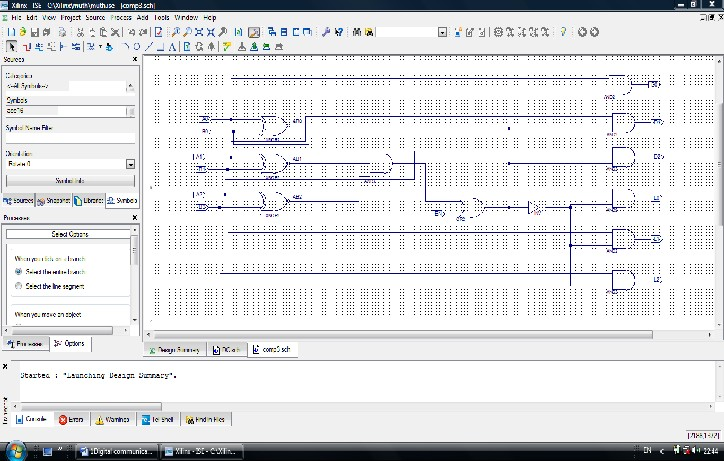Click the Categories list scroll arrow
Screen dimensions: 724x461
coord(130,86)
